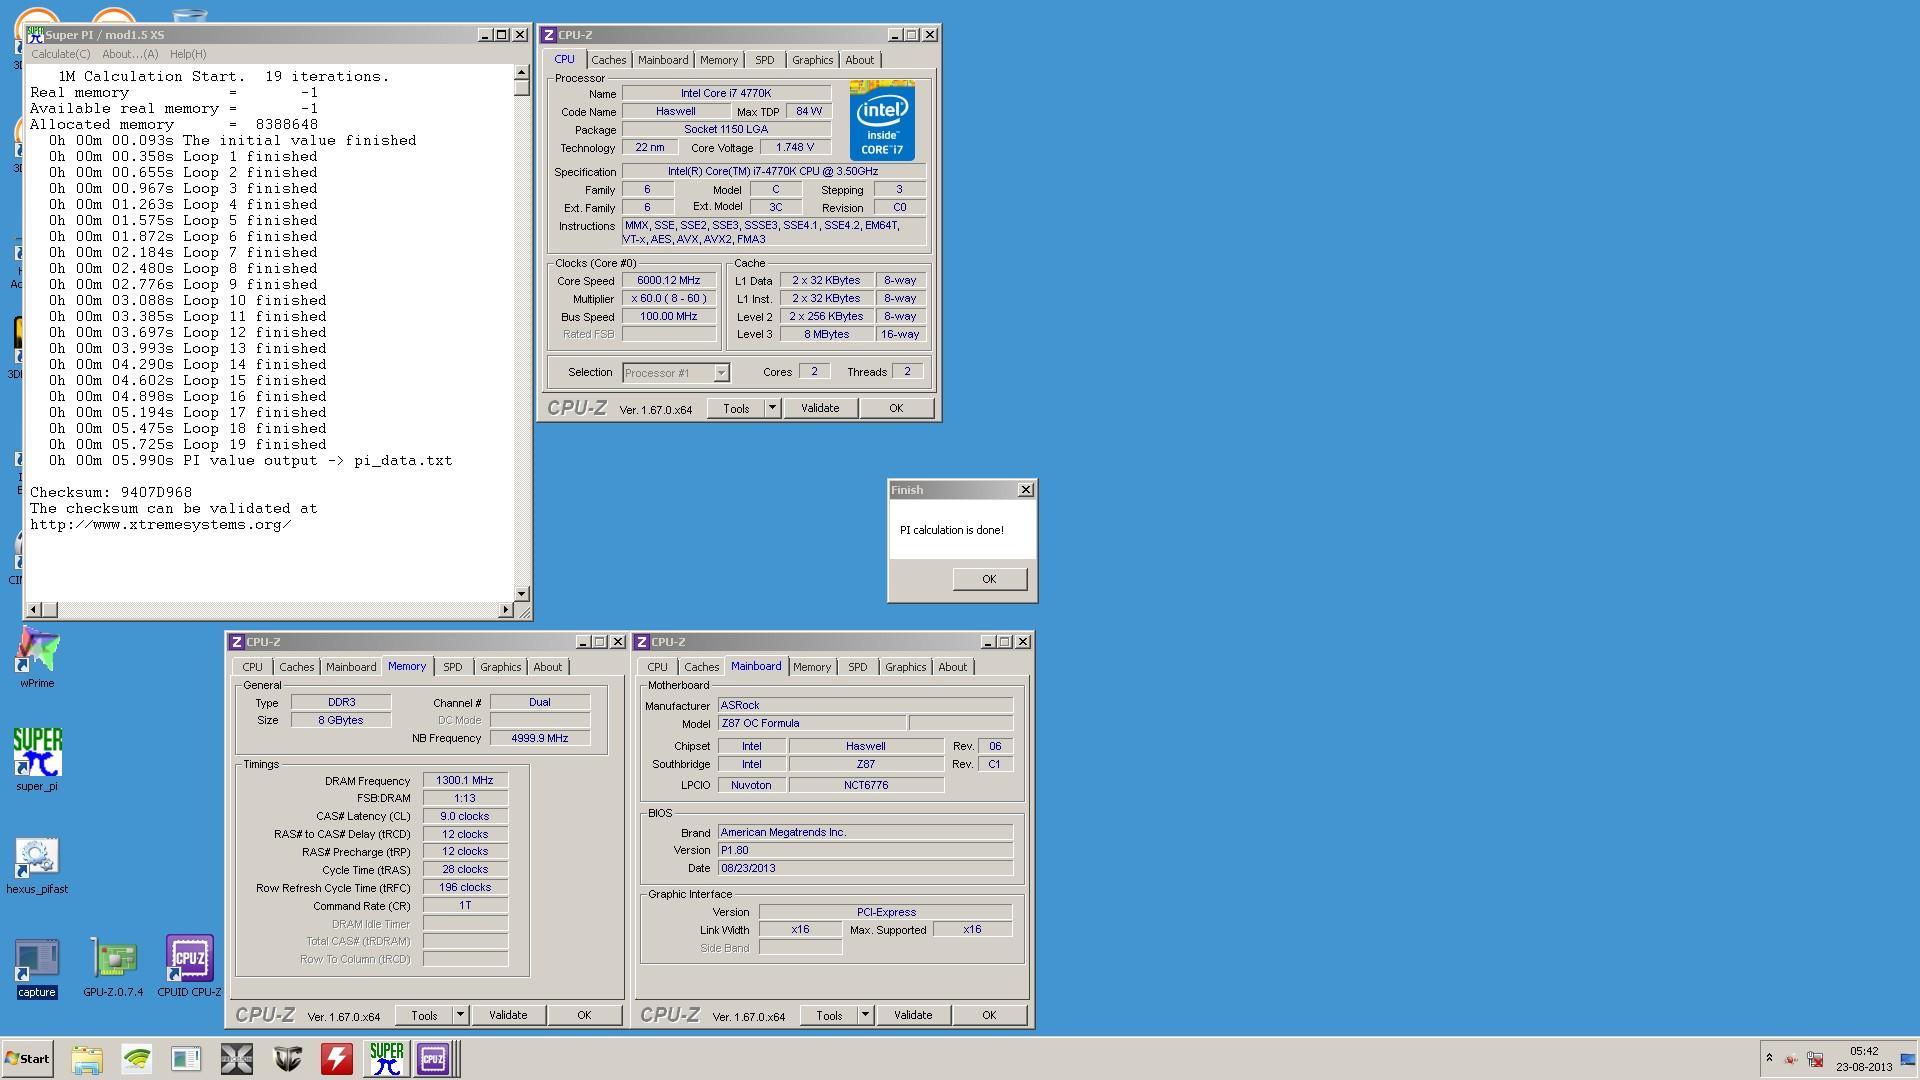Click Validate in Mainboard CPU-Z window
This screenshot has width=1920, height=1080.
pyautogui.click(x=913, y=1015)
